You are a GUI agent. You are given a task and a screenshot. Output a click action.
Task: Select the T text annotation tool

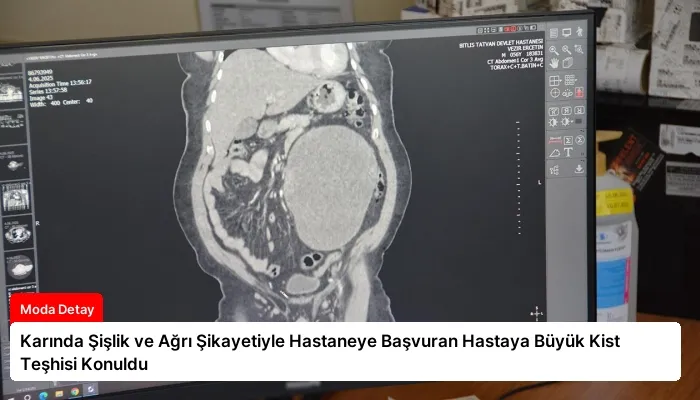tap(568, 152)
